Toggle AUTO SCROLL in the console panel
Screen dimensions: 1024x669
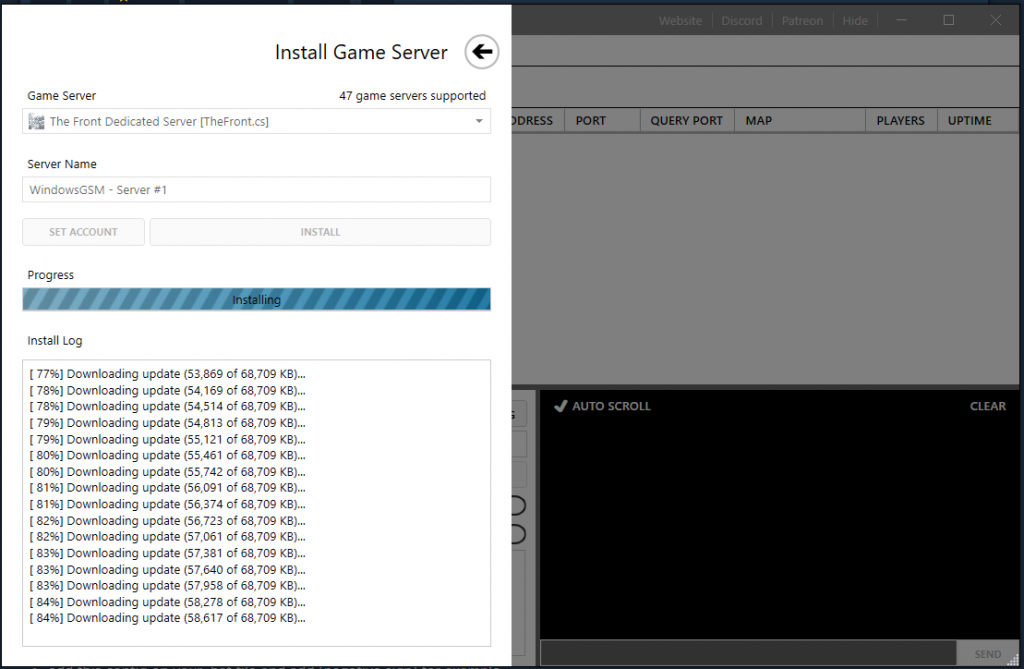coord(610,406)
